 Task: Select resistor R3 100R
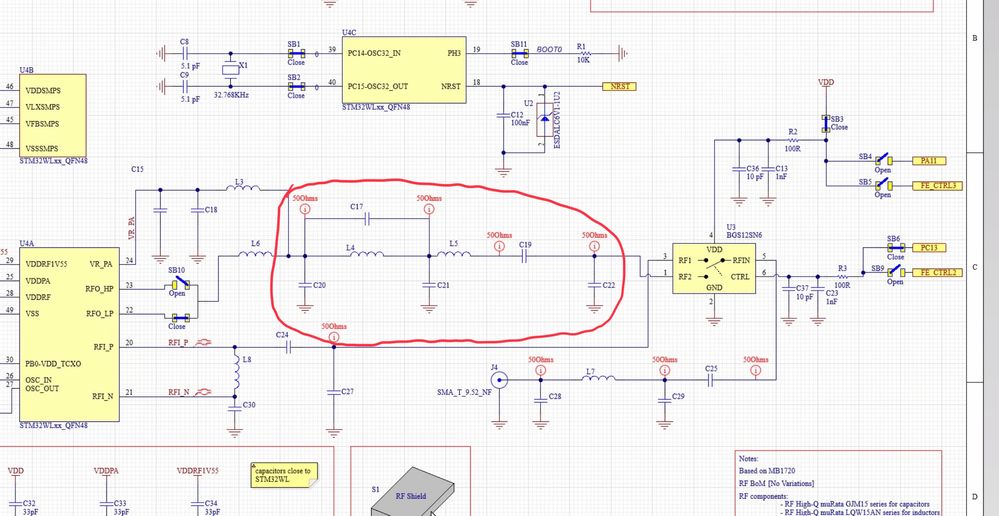click(842, 276)
